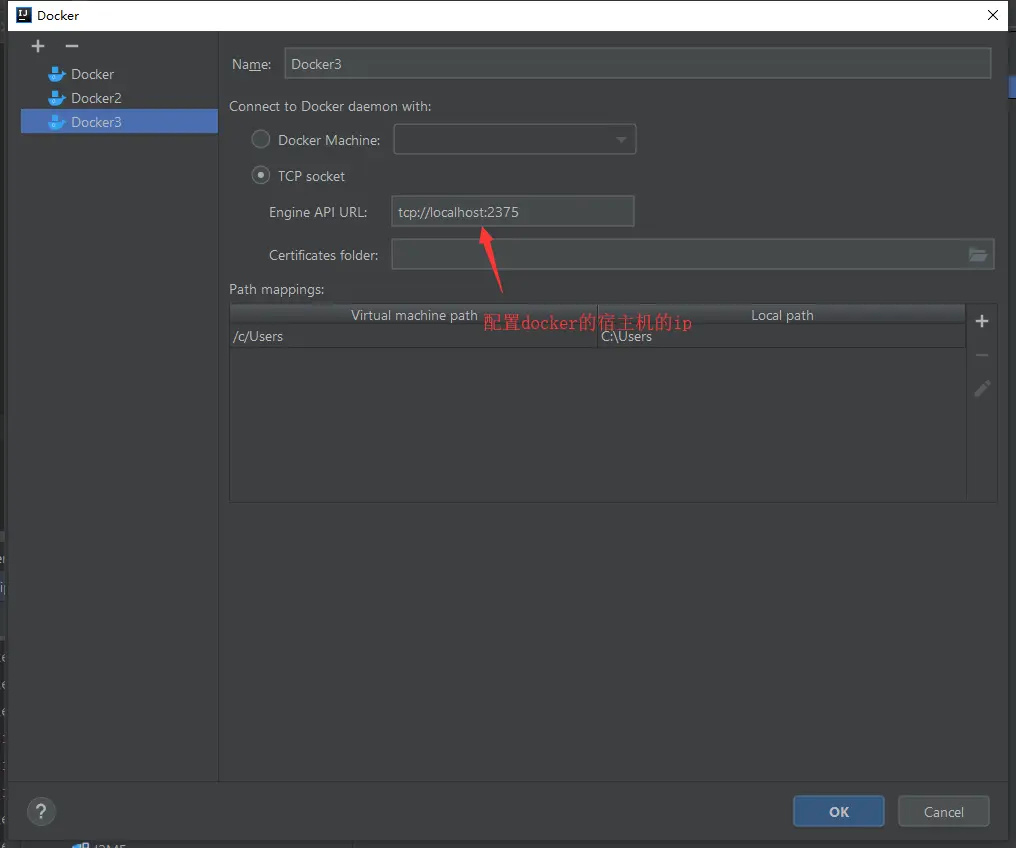This screenshot has height=848, width=1016.
Task: Choose the TCP socket radio option
Action: (260, 176)
